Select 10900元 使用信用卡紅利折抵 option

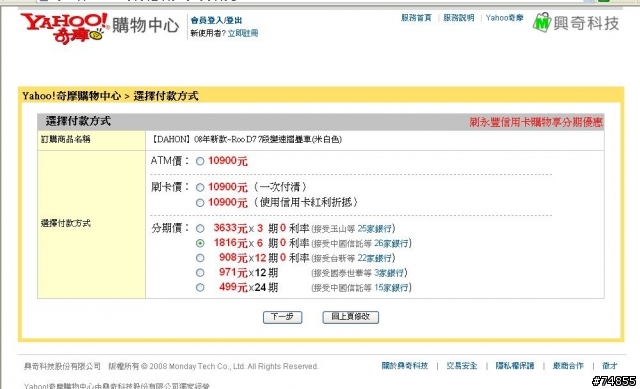pos(200,203)
